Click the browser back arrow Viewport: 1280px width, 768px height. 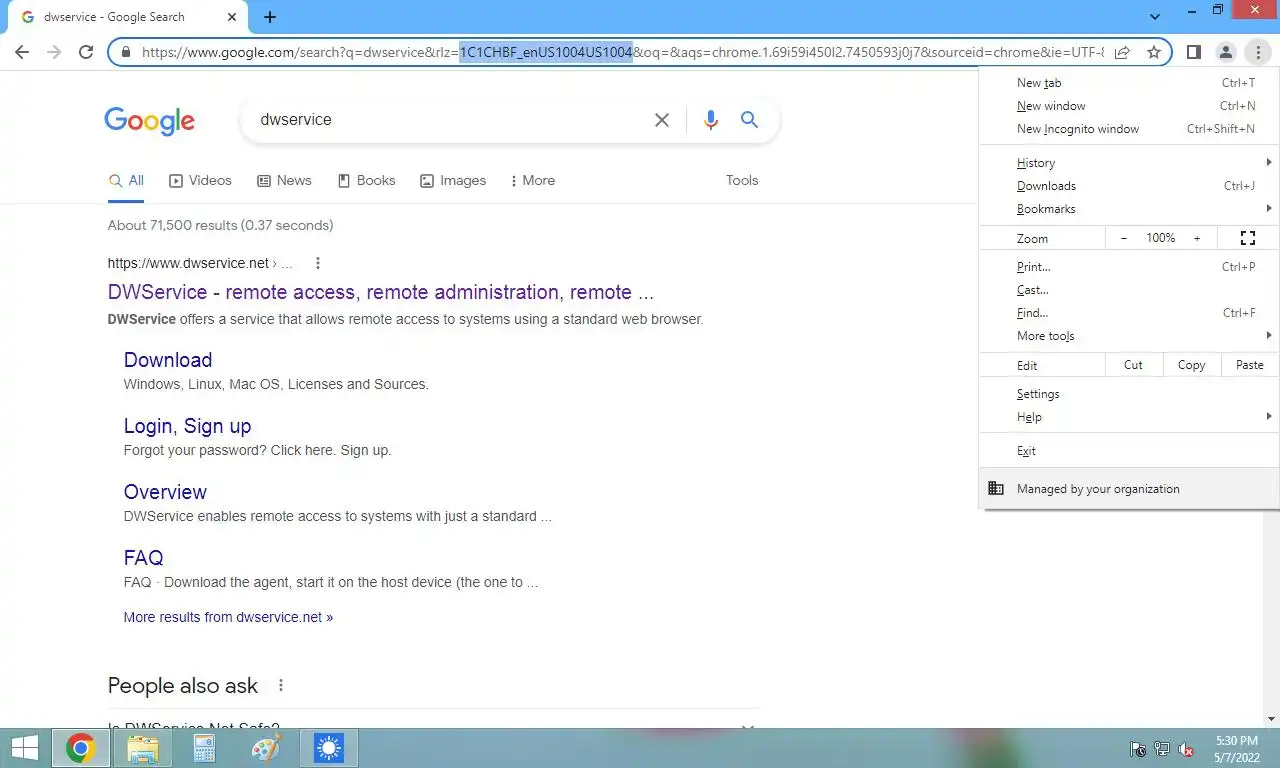coord(22,52)
